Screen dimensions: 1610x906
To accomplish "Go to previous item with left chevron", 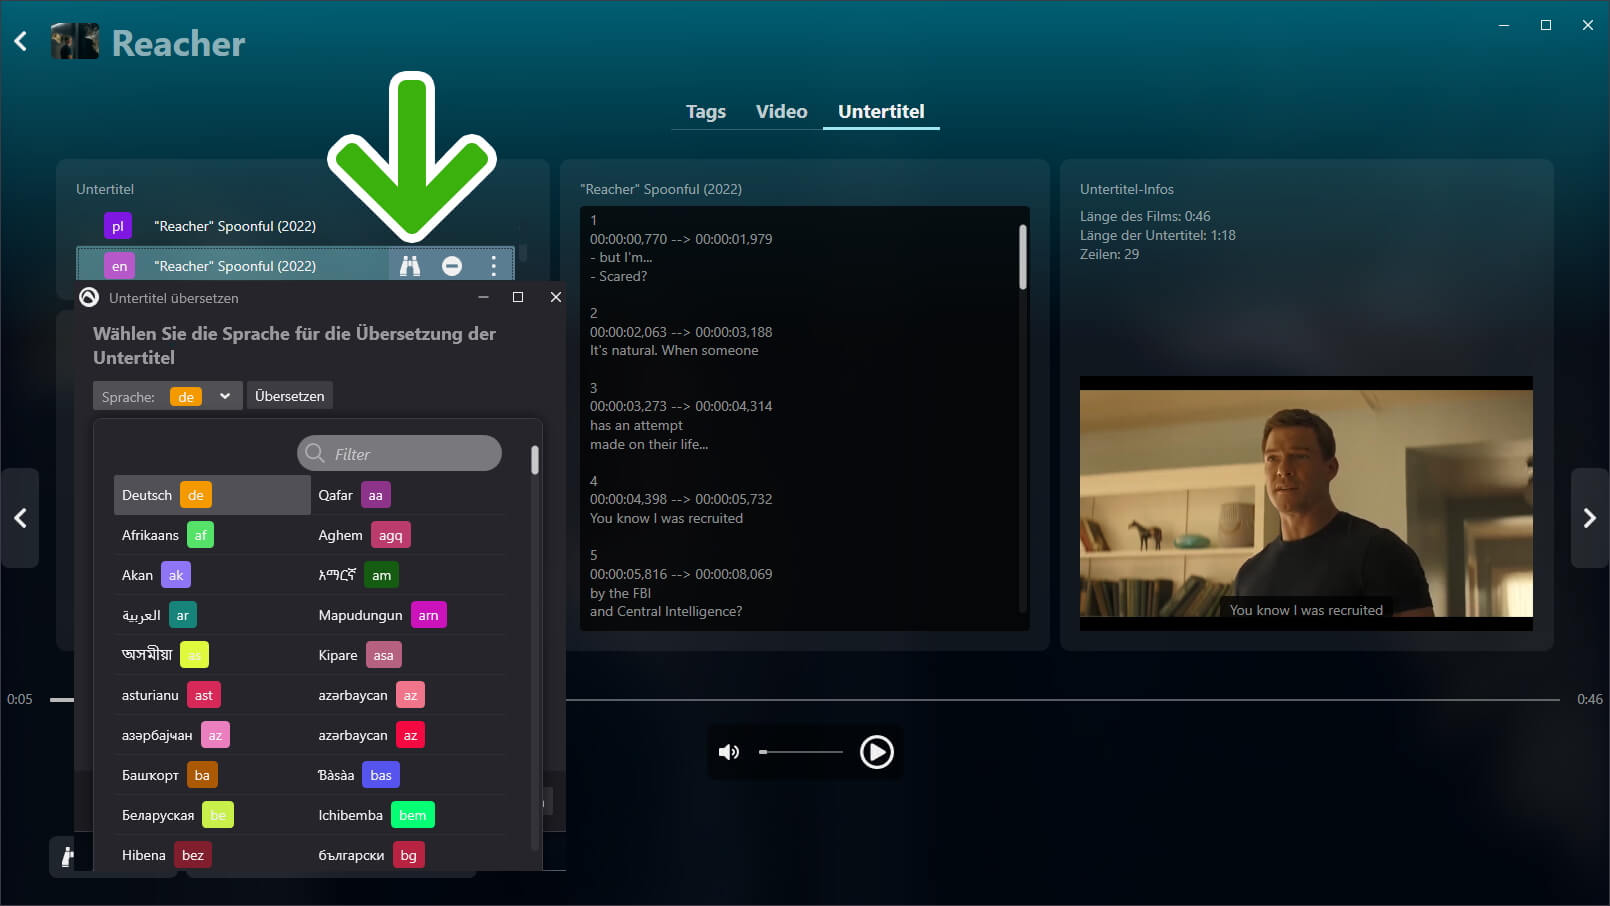I will 20,518.
